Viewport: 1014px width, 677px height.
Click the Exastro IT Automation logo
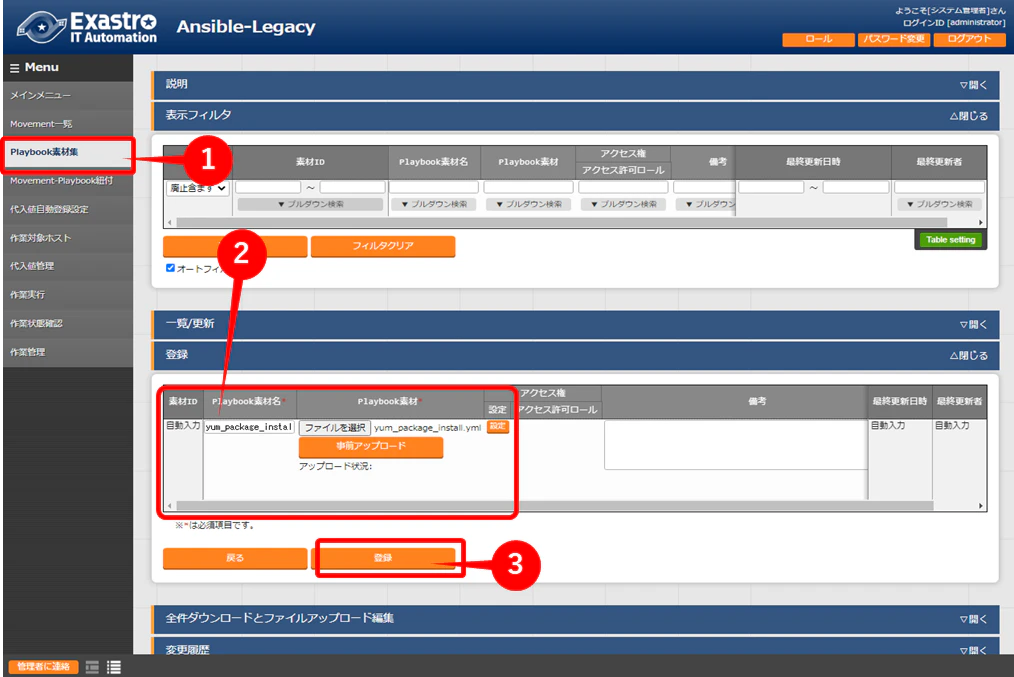click(87, 27)
